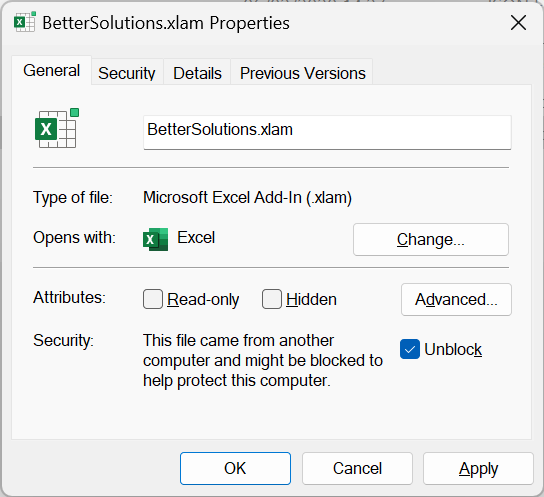Open the Details tab
Image resolution: width=544 pixels, height=497 pixels.
pyautogui.click(x=197, y=73)
